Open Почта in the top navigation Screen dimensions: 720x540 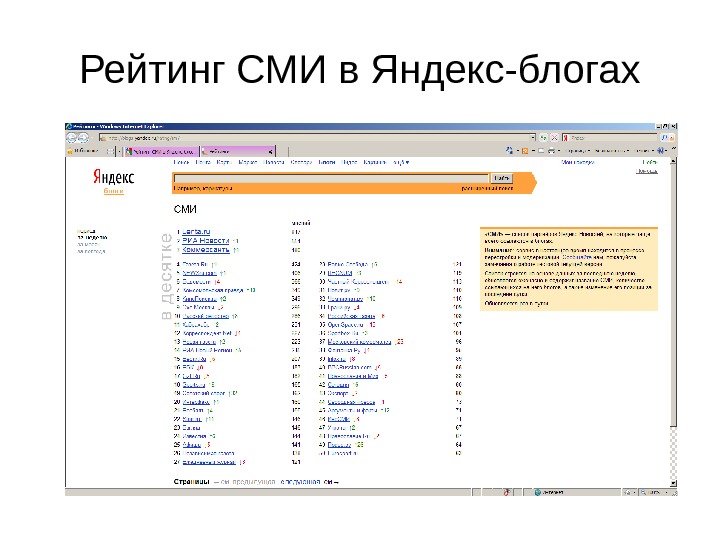coord(202,162)
